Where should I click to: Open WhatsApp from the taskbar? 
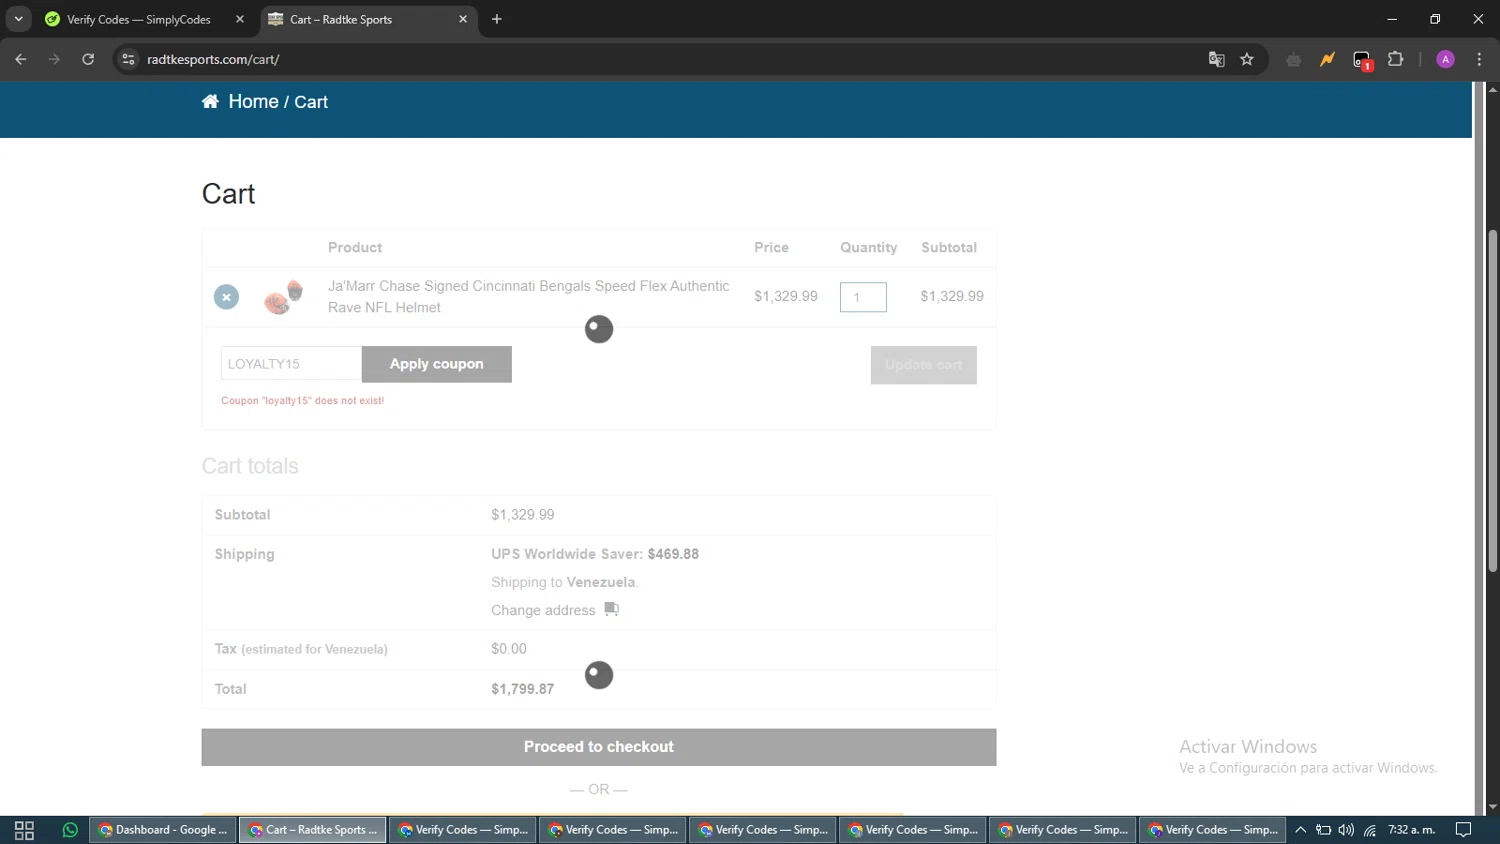coord(70,830)
